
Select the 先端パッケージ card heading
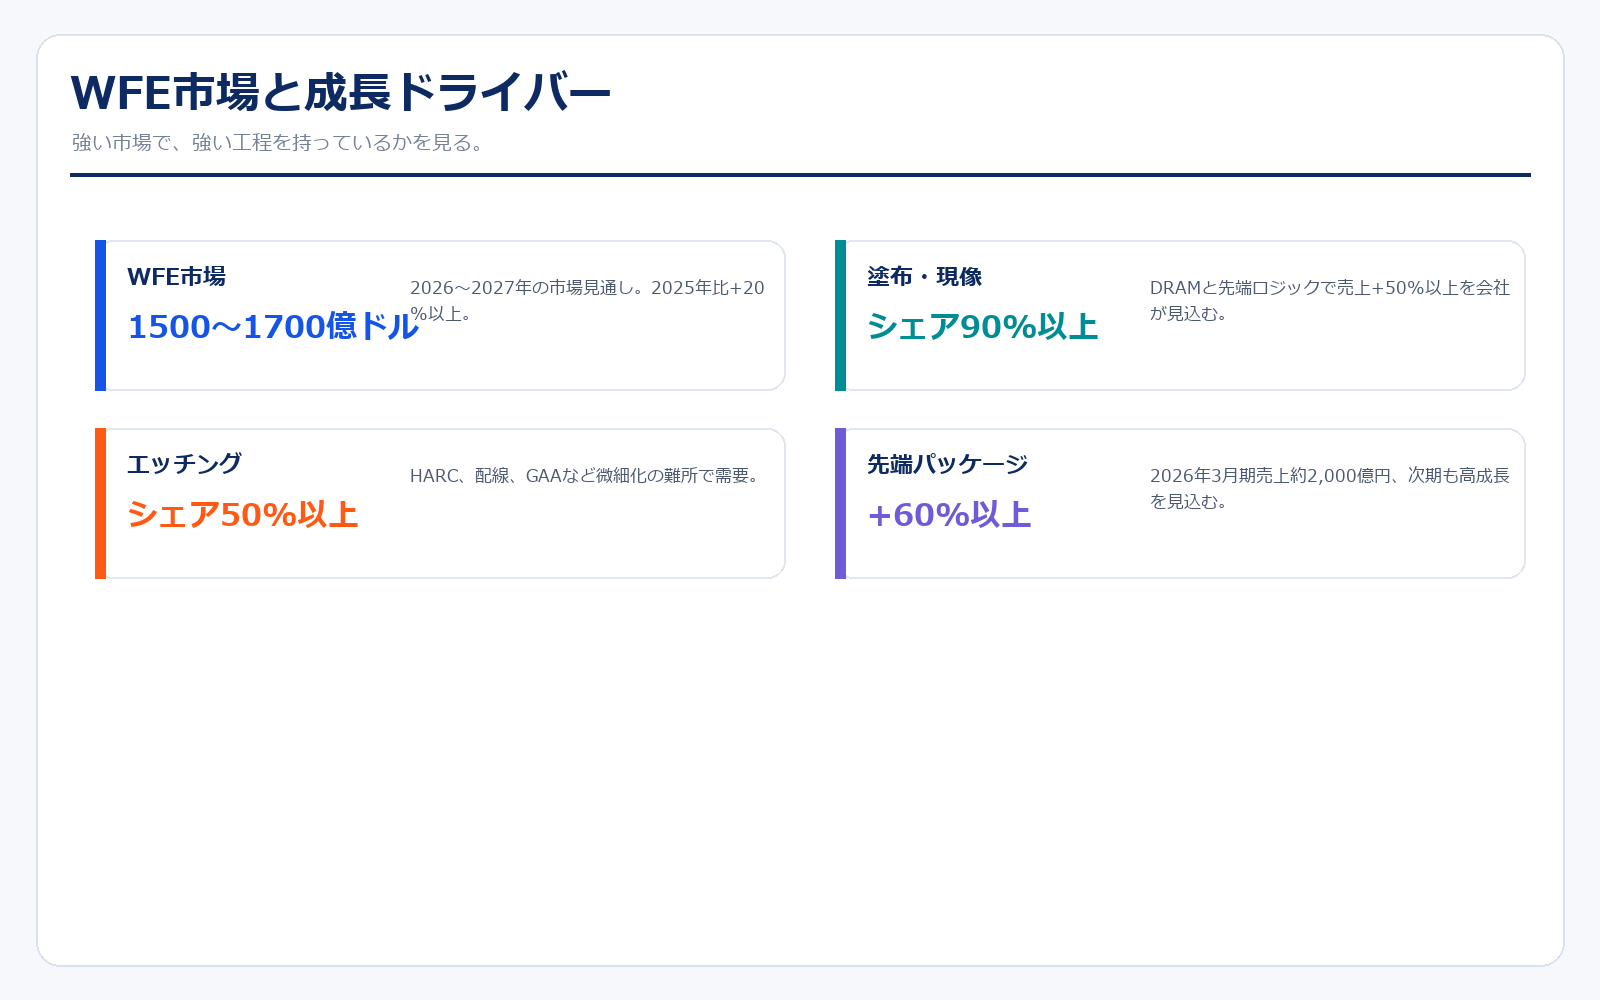pos(948,464)
